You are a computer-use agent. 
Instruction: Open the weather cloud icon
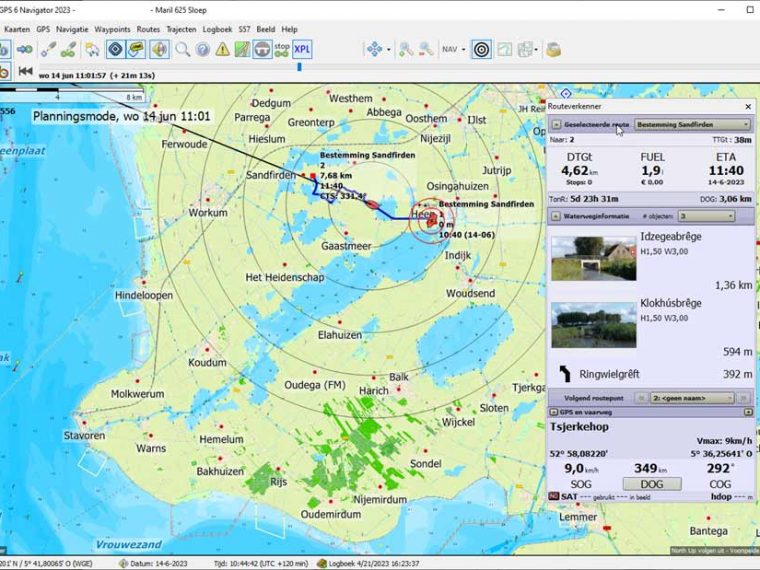coord(92,49)
